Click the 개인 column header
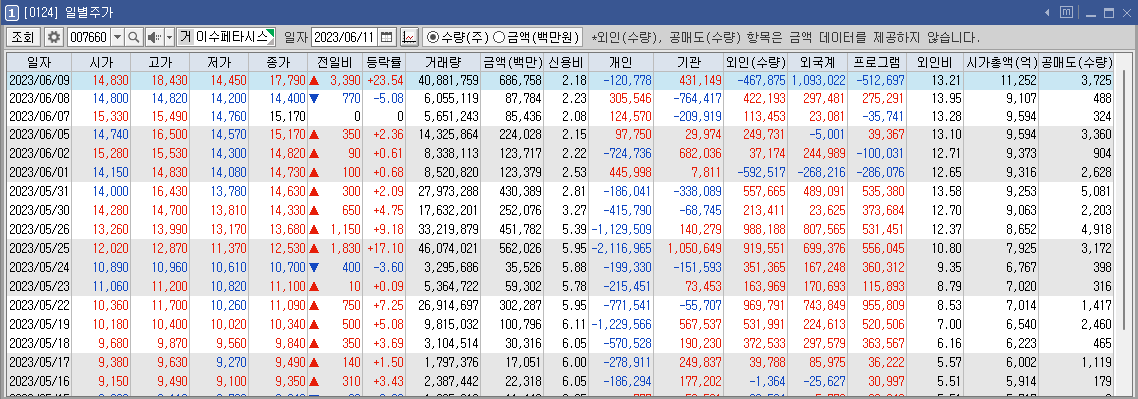Screen dimensions: 1138x399 [x=621, y=62]
